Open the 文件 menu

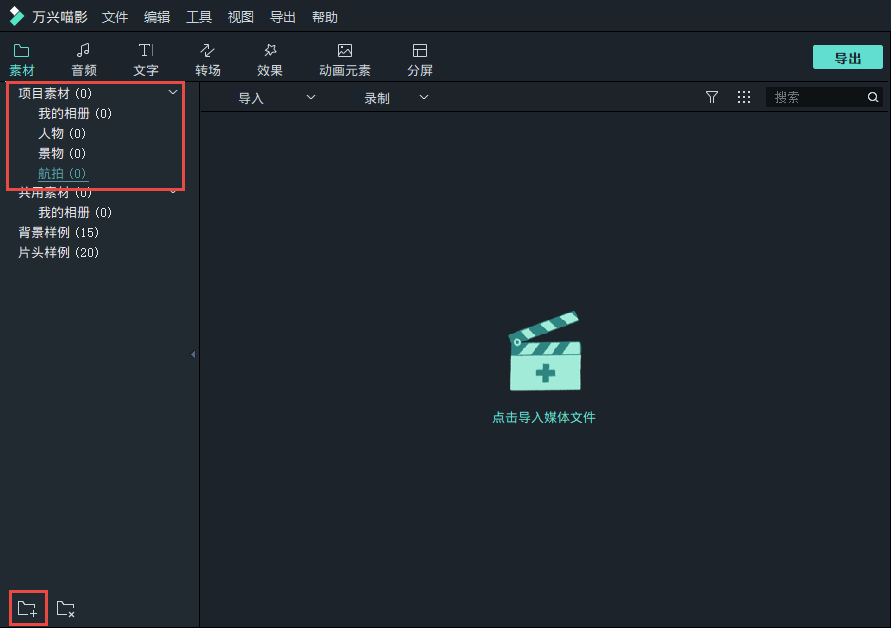click(x=115, y=17)
